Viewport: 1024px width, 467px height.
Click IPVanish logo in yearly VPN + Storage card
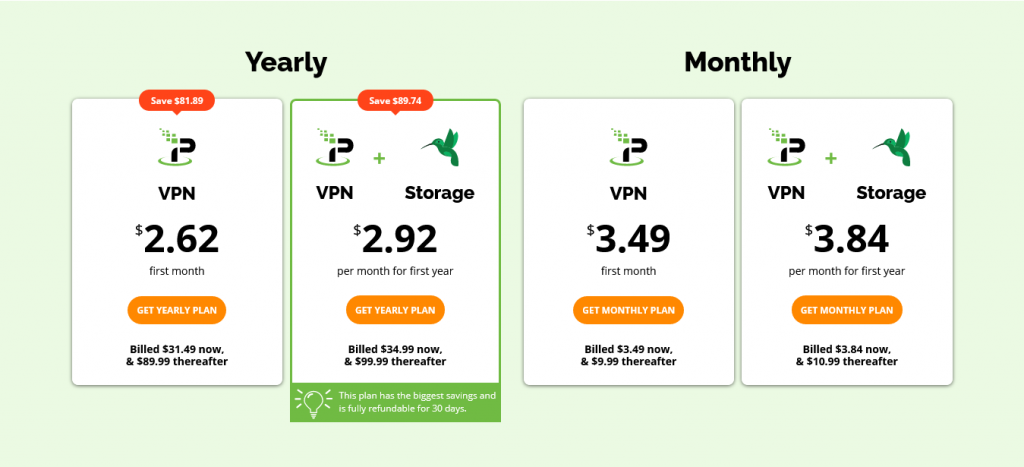coord(334,146)
